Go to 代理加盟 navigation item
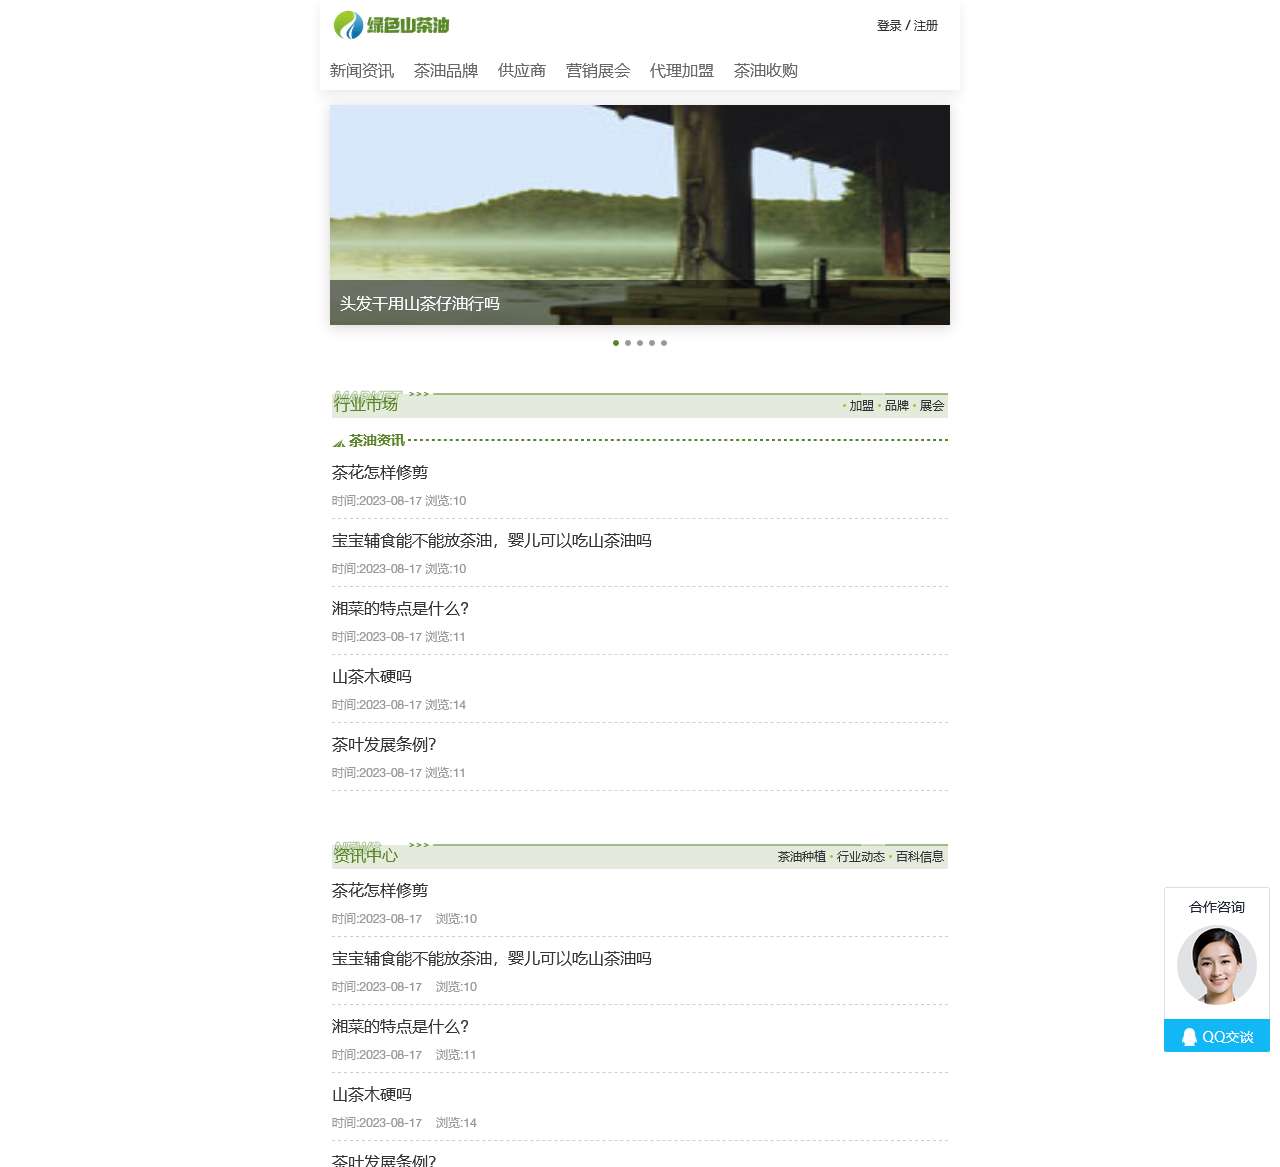Image resolution: width=1280 pixels, height=1167 pixels. tap(682, 71)
